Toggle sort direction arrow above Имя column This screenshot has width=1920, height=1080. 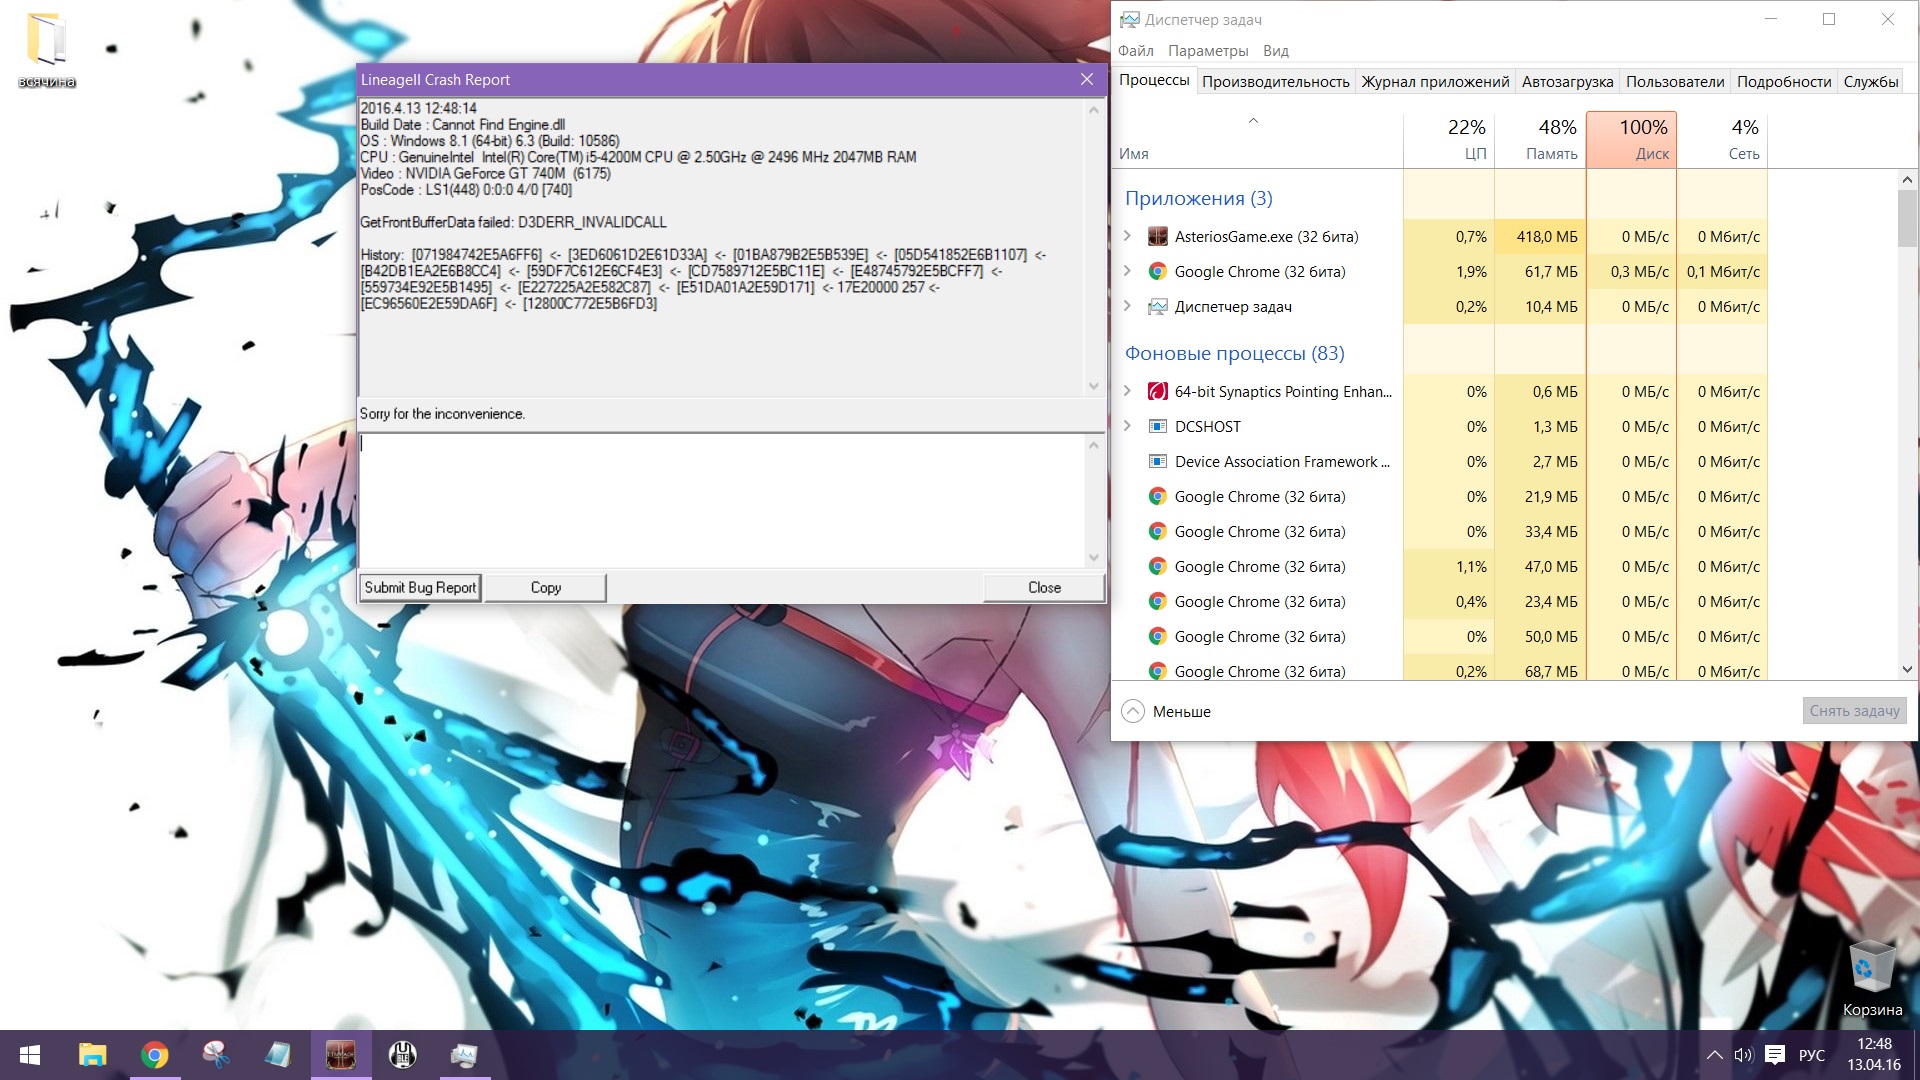[x=1253, y=121]
